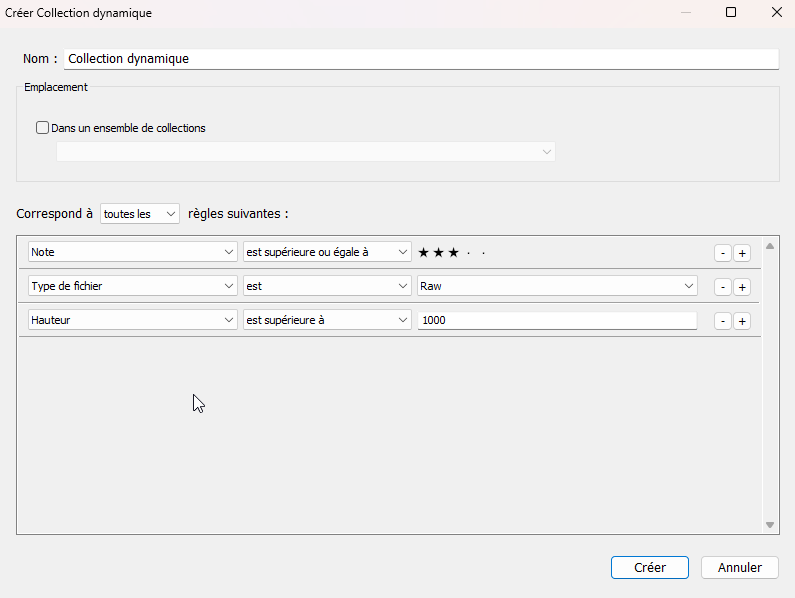Click the Annuler button
The height and width of the screenshot is (598, 795).
click(x=739, y=567)
